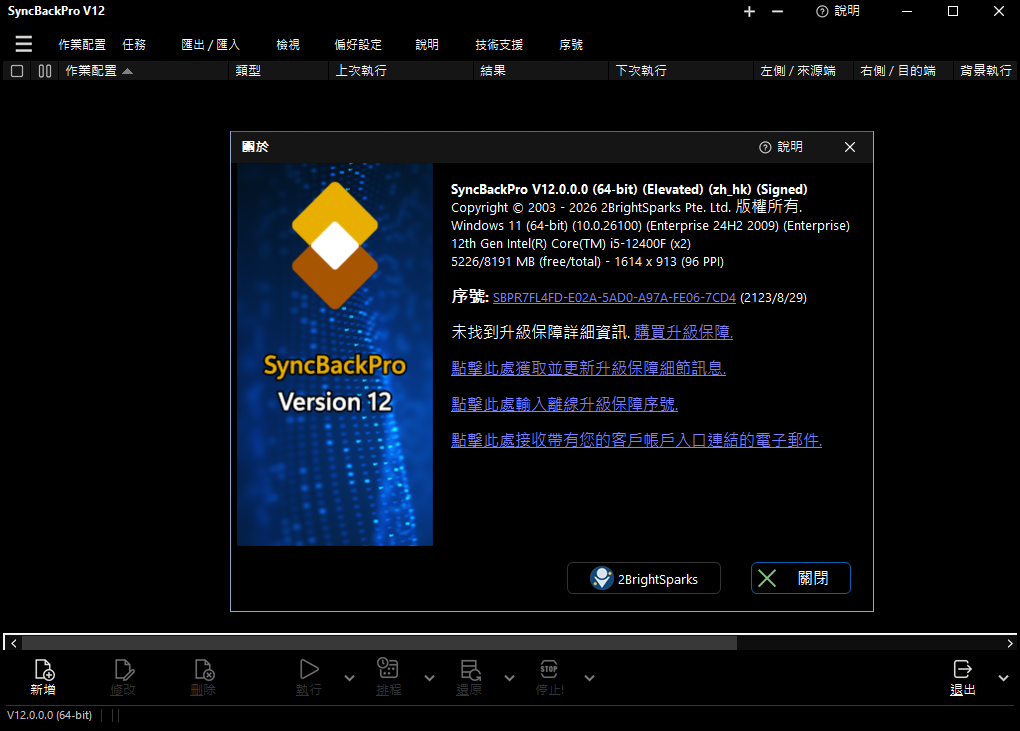Click the 排程 schedule icon

pyautogui.click(x=388, y=677)
